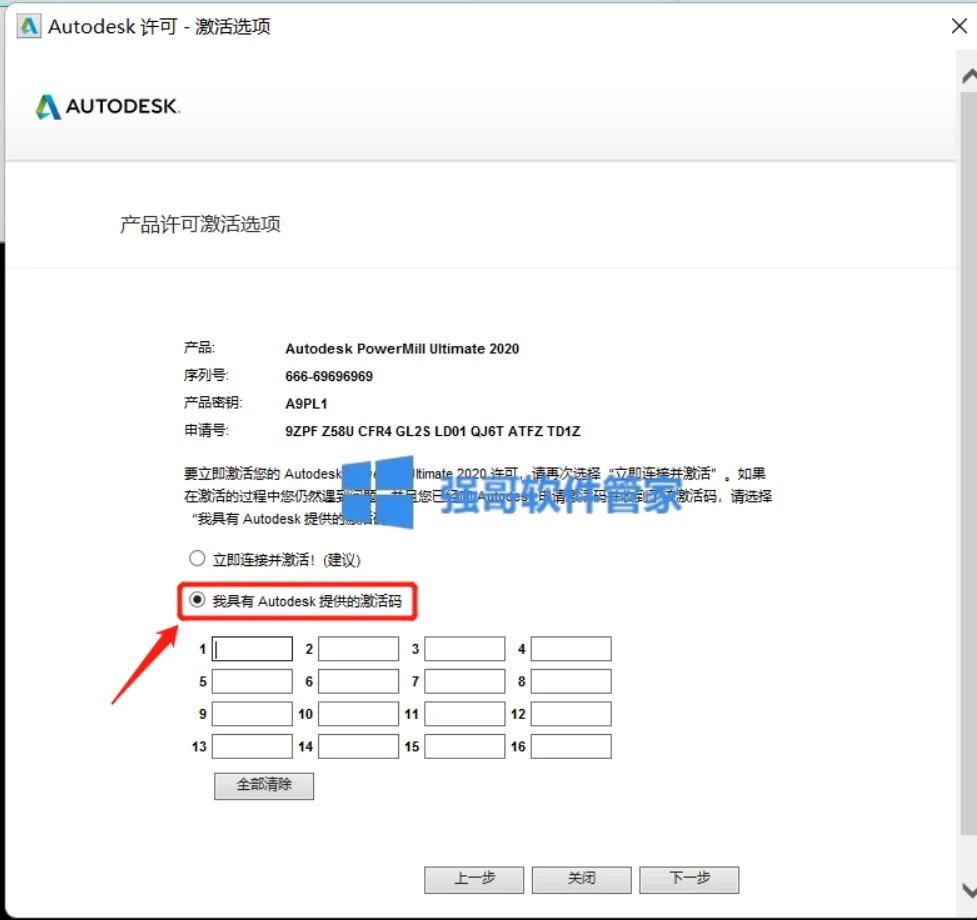The width and height of the screenshot is (977, 920).
Task: Click the 申请号 label
Action: click(x=206, y=430)
